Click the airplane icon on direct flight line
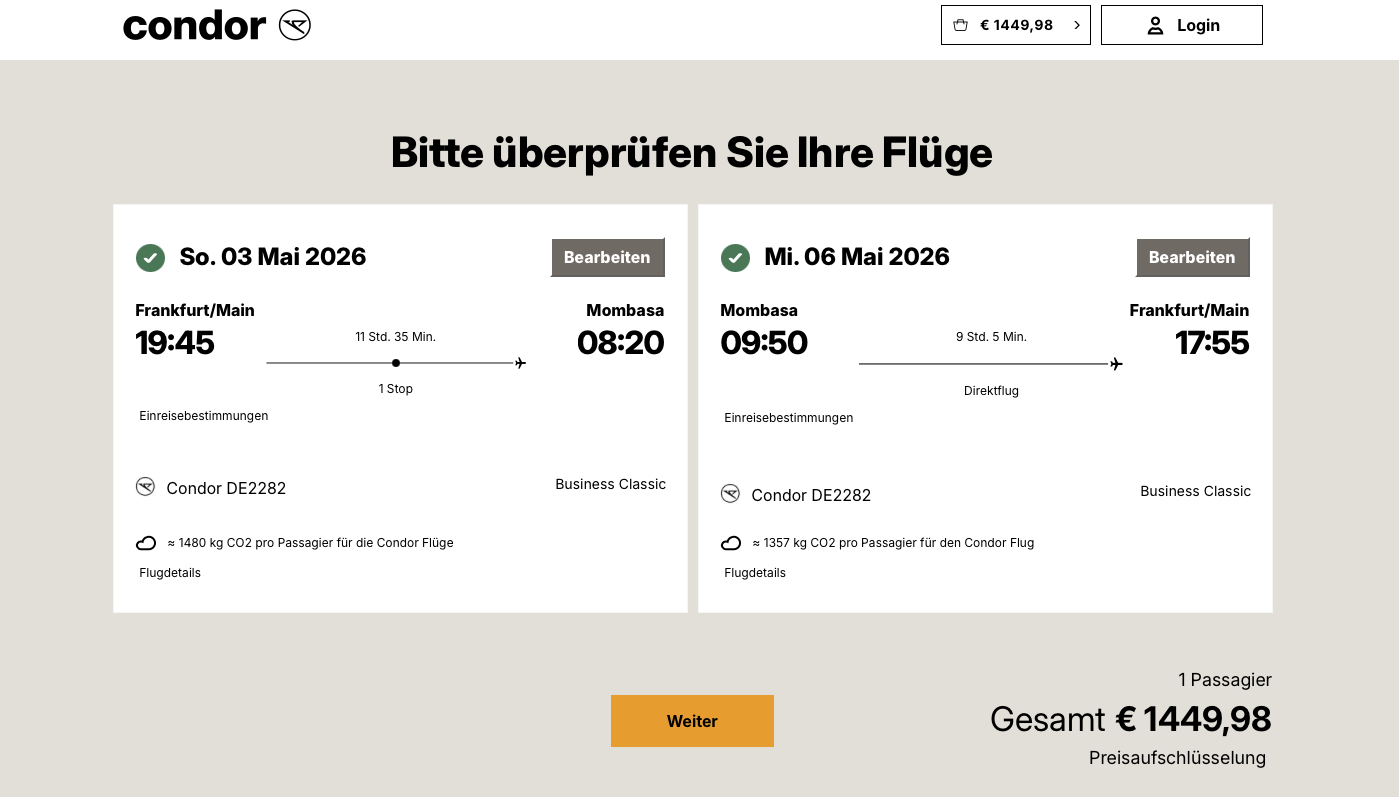This screenshot has height=797, width=1399. (x=1116, y=364)
